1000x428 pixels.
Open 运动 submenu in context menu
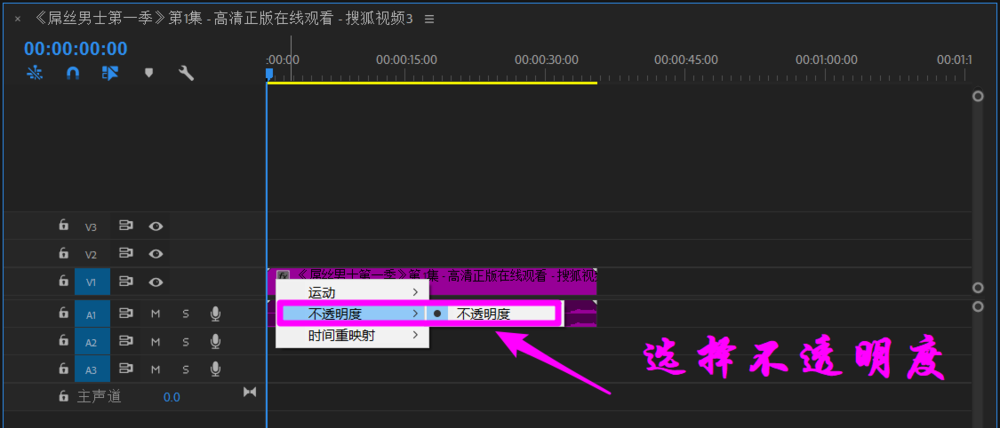[353, 292]
